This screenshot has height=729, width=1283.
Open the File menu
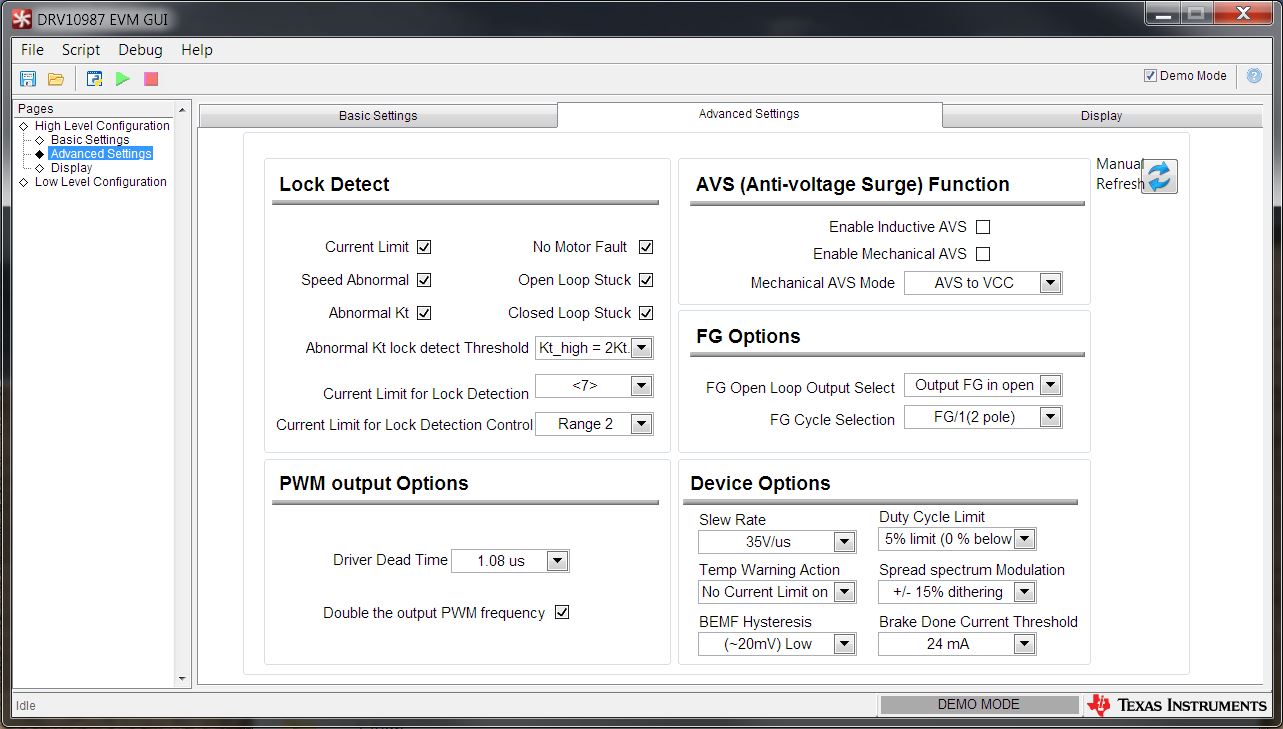32,50
